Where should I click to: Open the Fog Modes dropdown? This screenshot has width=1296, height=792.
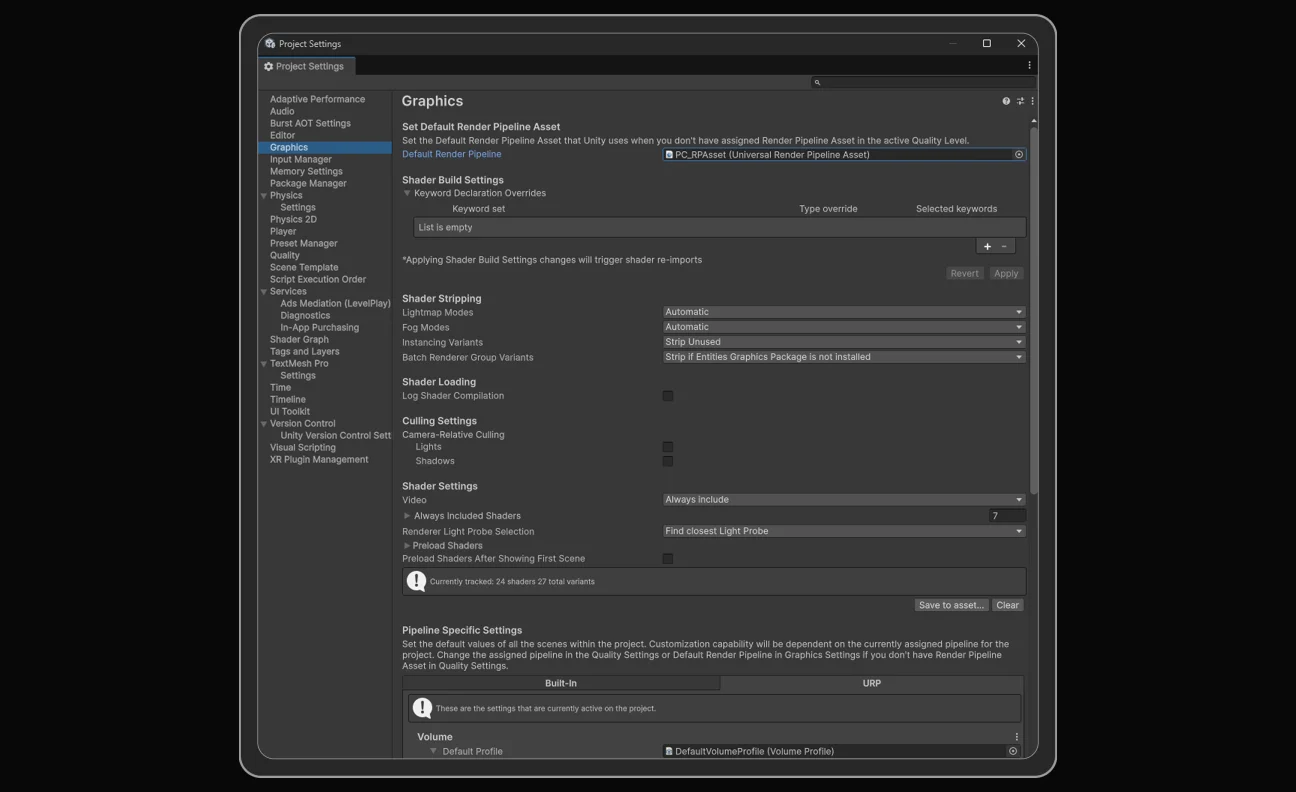click(x=844, y=327)
